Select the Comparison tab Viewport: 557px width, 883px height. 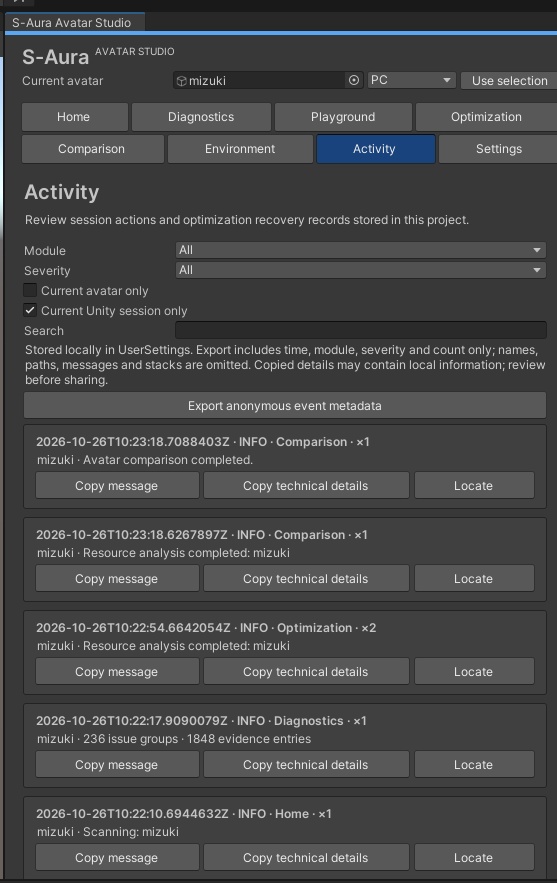[92, 149]
